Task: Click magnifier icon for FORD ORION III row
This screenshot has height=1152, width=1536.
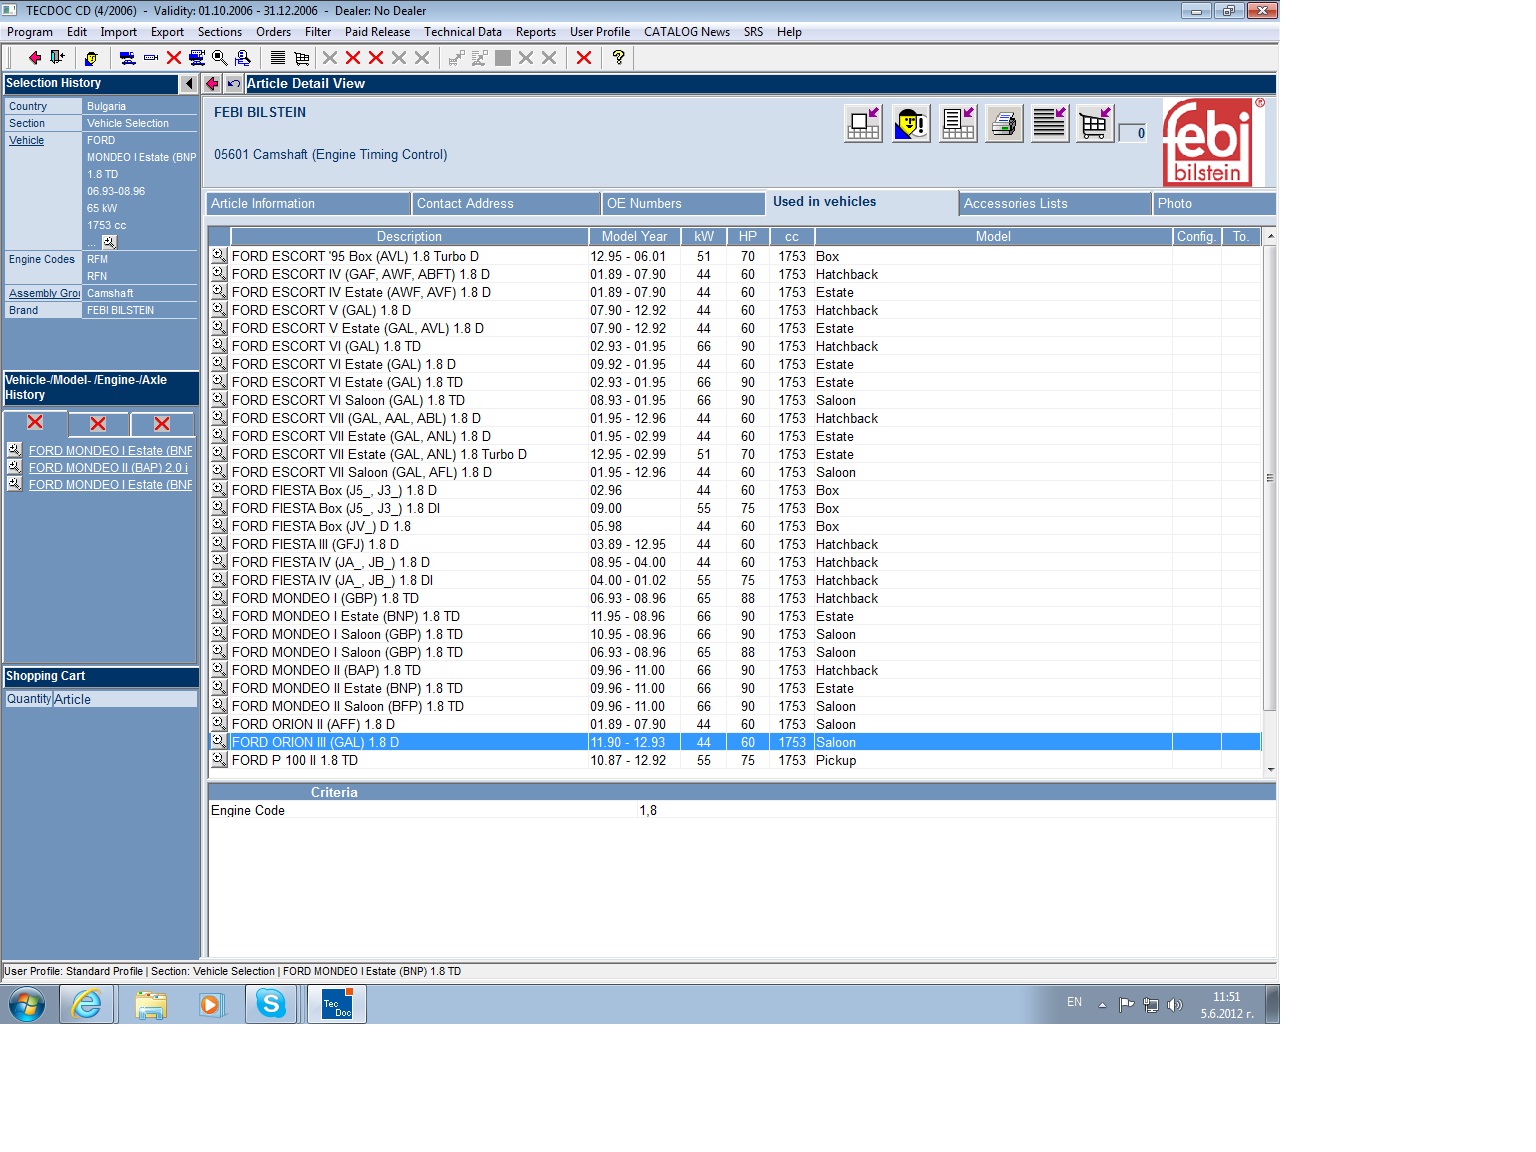Action: pyautogui.click(x=219, y=742)
